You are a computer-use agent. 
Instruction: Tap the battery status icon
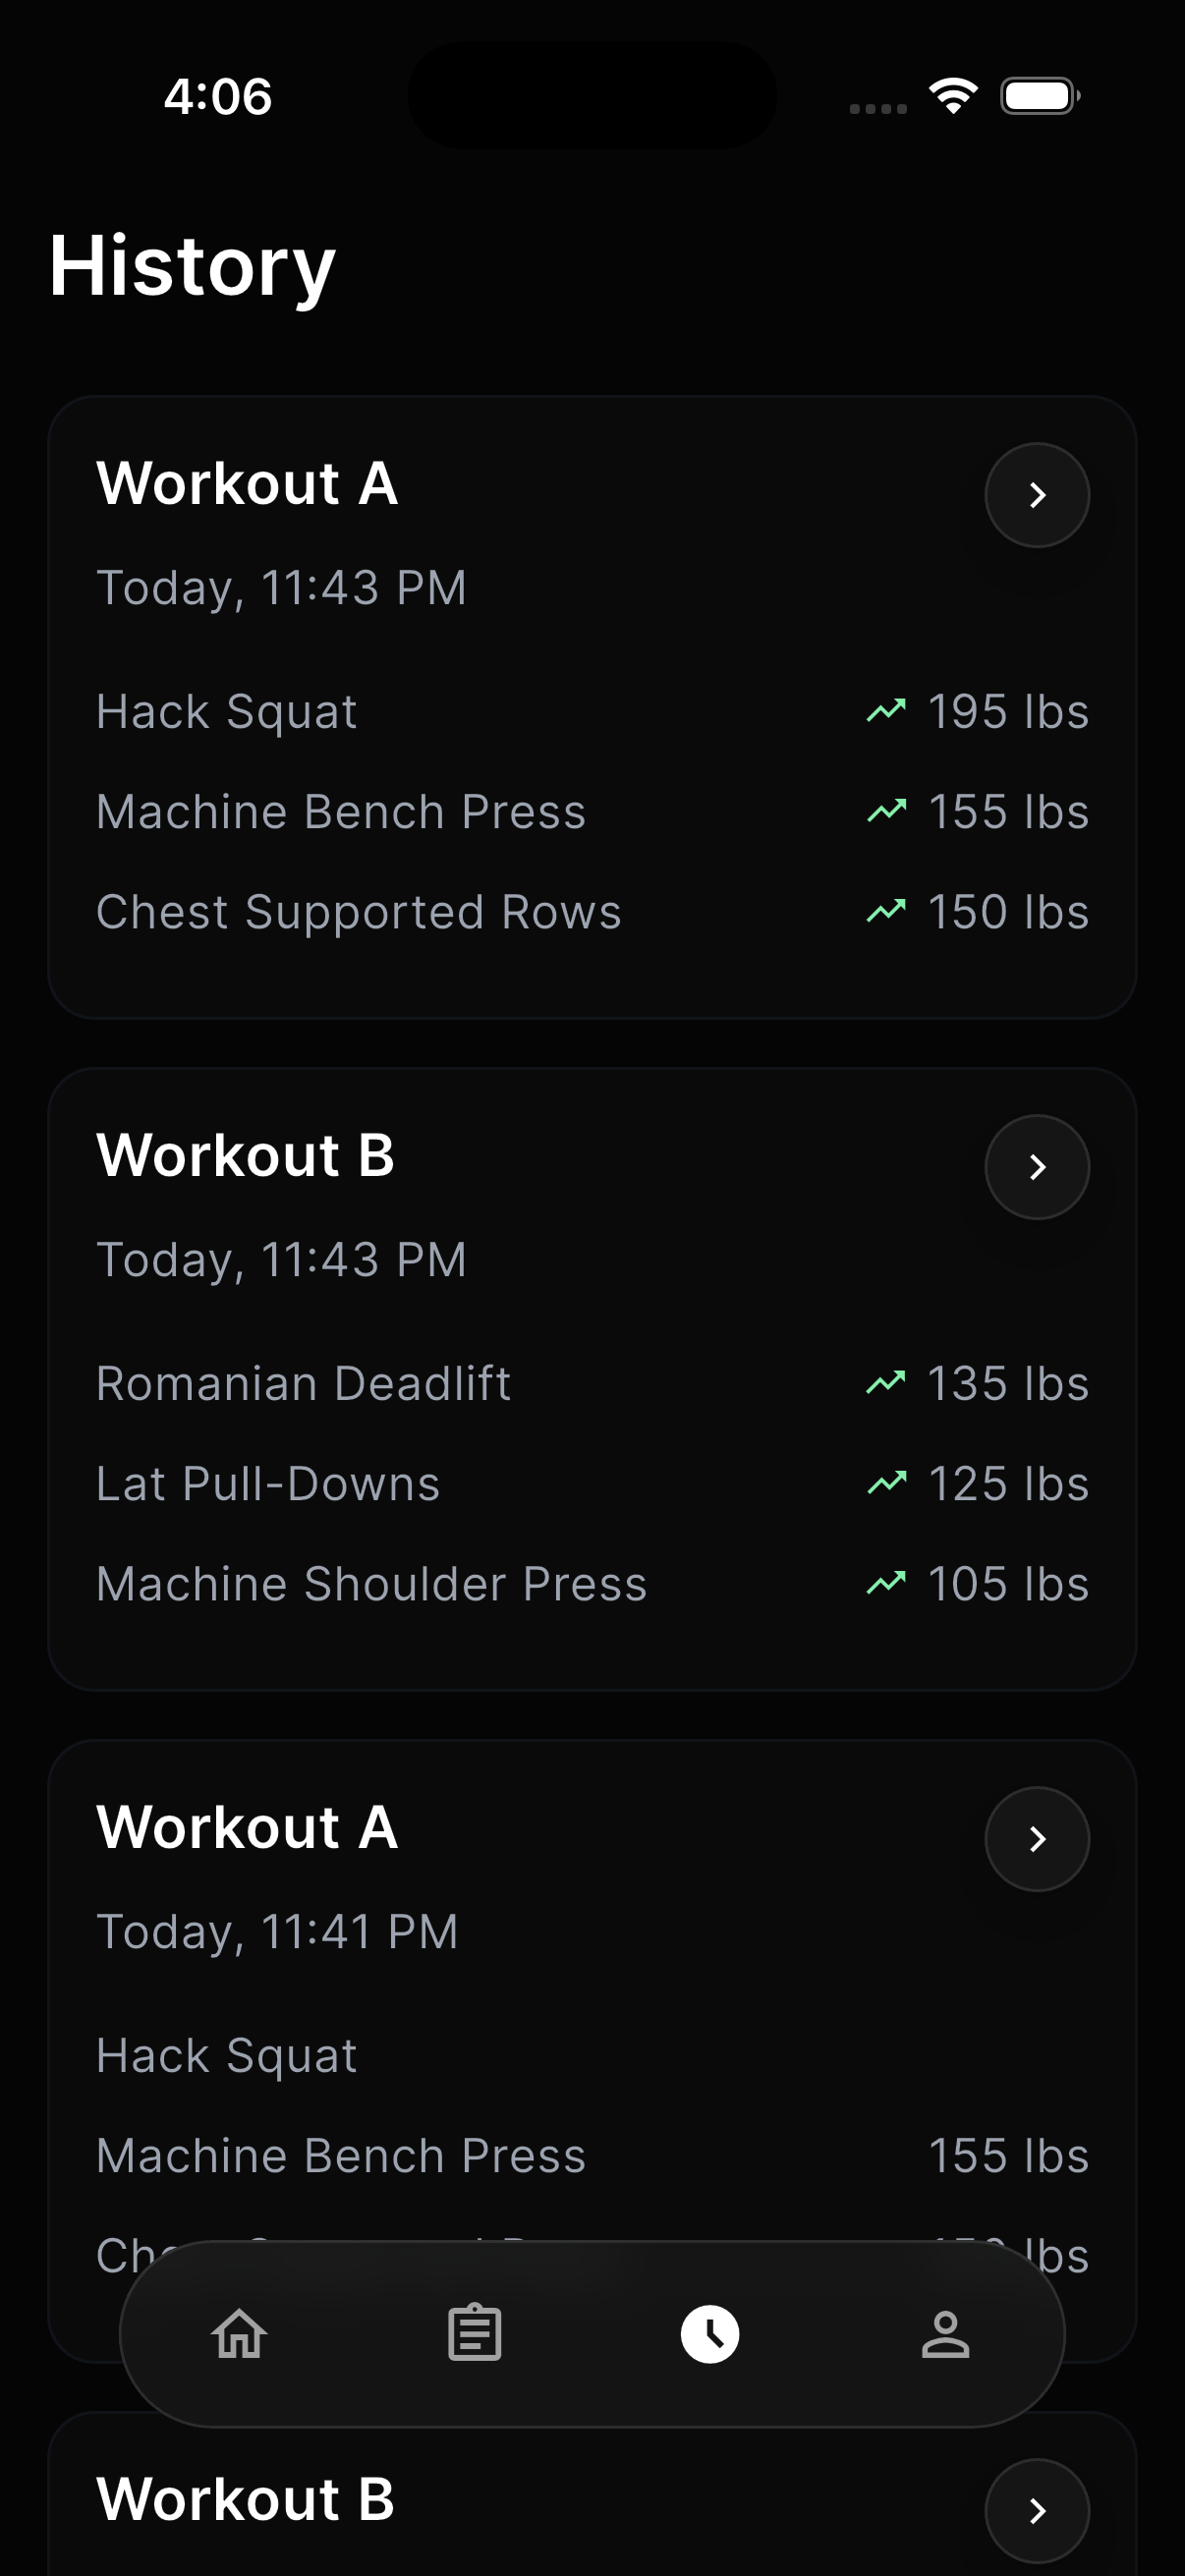(x=1039, y=96)
